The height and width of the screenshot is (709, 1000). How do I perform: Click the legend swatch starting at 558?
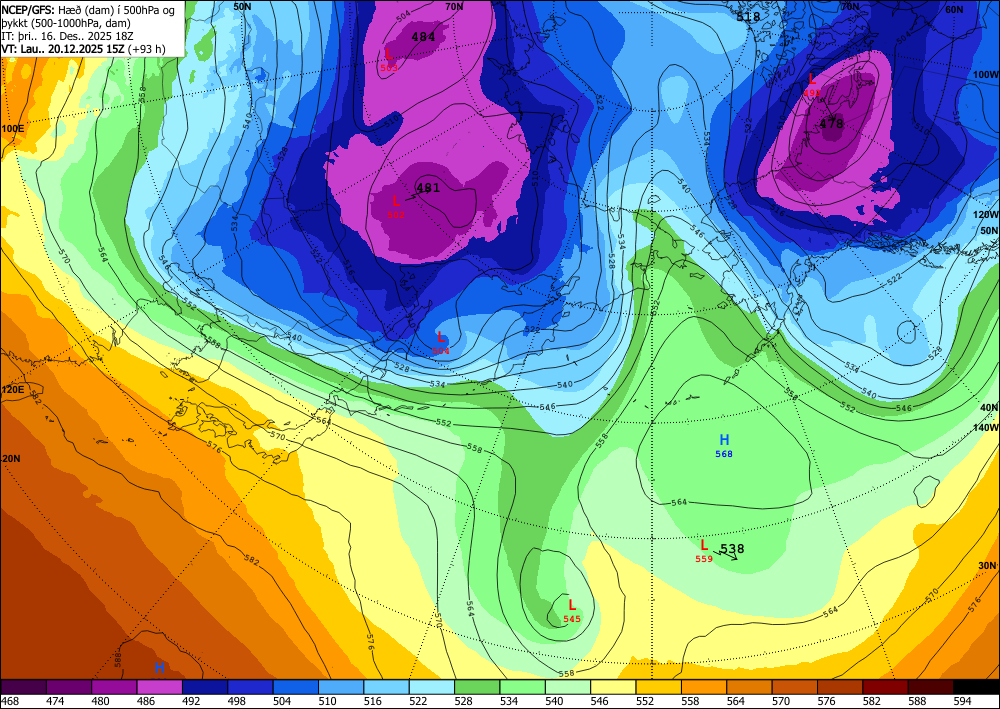click(704, 687)
